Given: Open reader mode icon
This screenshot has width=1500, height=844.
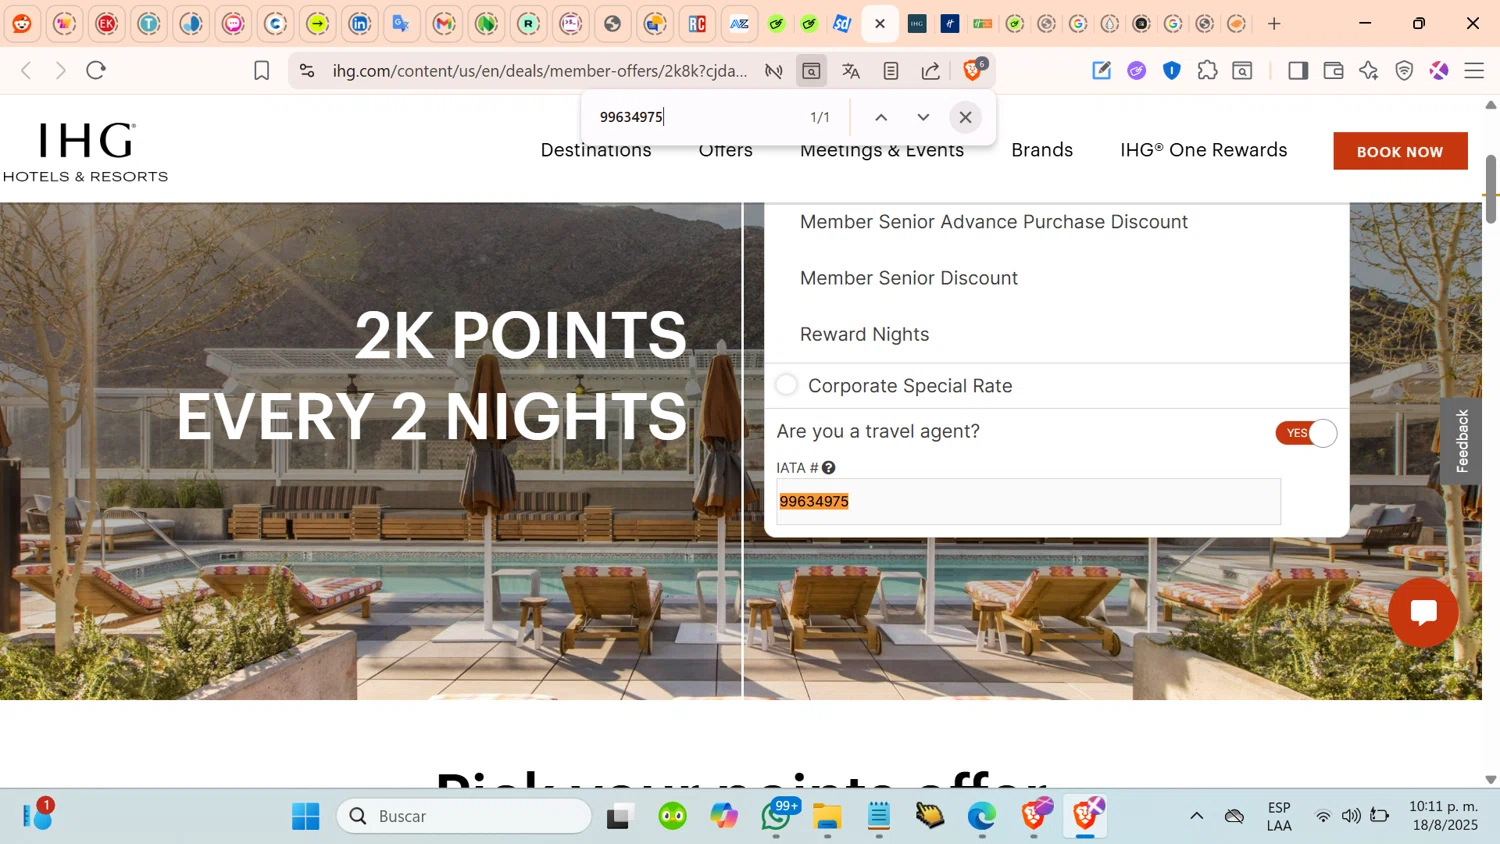Looking at the screenshot, I should 891,70.
